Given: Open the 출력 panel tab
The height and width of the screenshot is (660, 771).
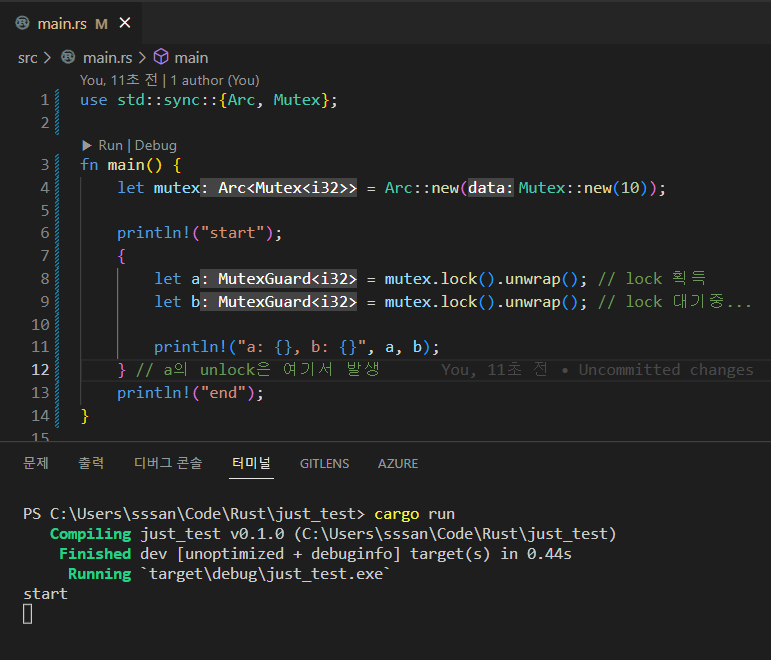Looking at the screenshot, I should pos(91,463).
